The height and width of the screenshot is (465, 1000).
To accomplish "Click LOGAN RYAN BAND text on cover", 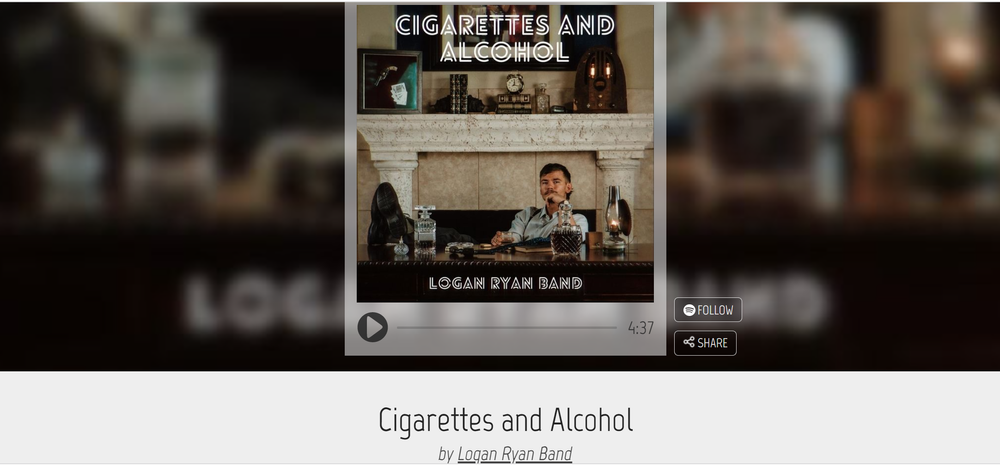I will [505, 283].
